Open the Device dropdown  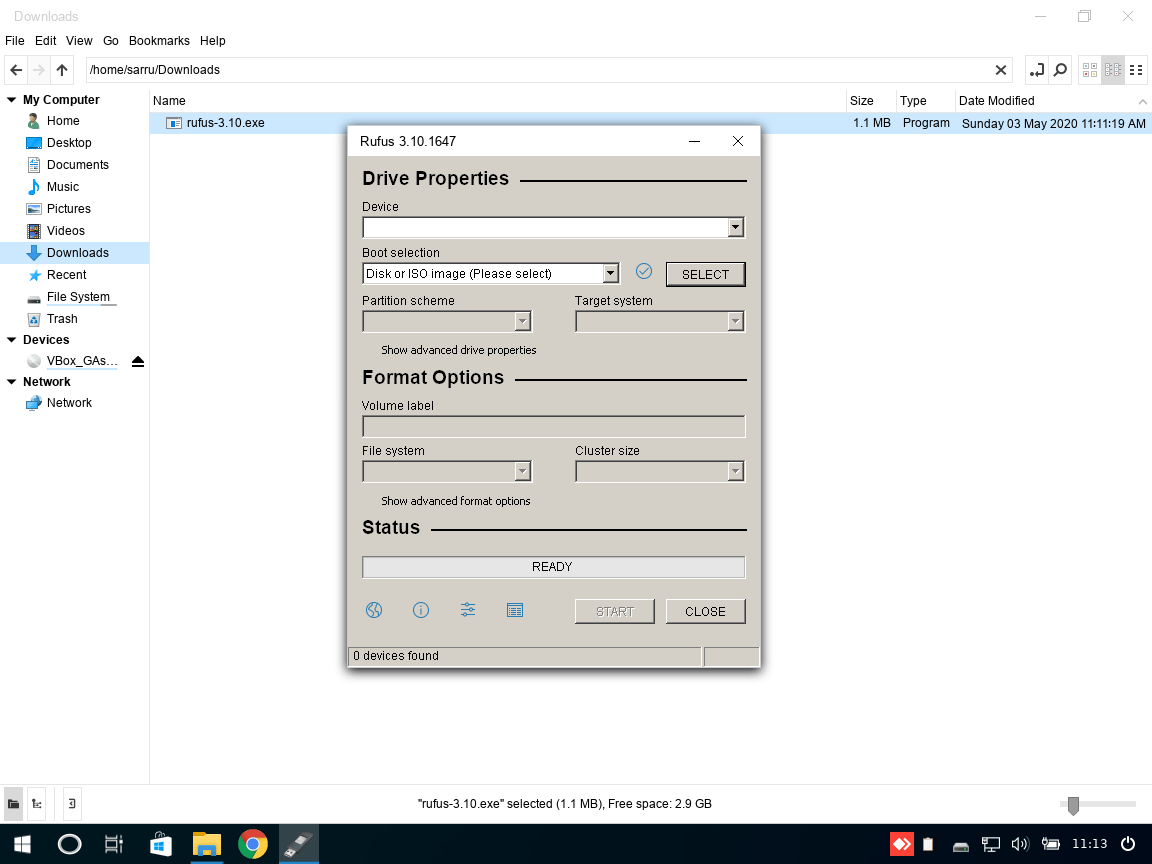click(x=735, y=227)
